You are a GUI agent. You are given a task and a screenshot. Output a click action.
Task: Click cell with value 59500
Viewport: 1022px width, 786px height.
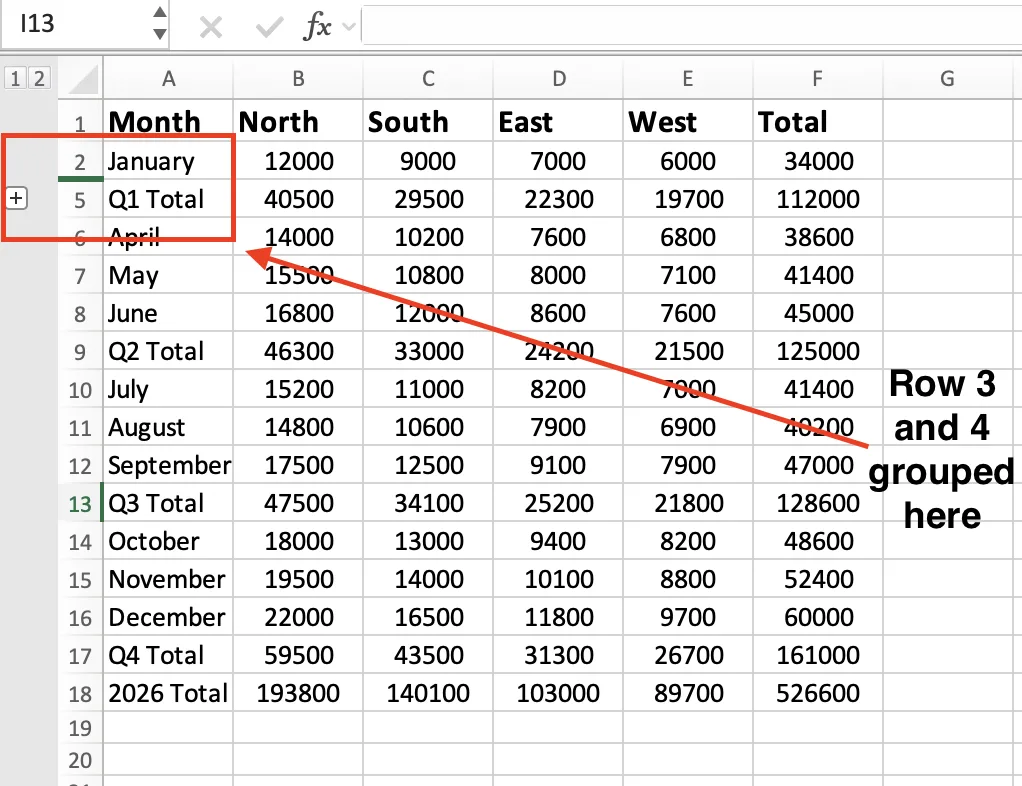298,655
